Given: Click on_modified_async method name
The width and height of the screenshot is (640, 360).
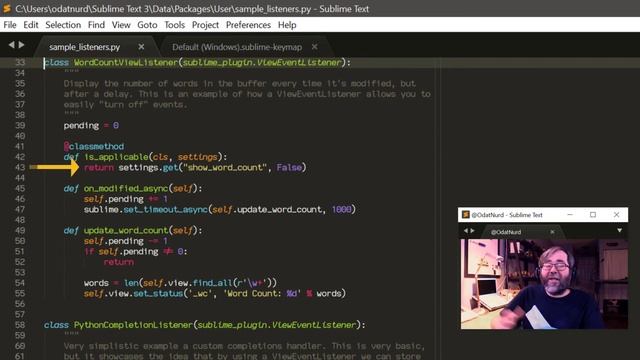Looking at the screenshot, I should [x=126, y=188].
